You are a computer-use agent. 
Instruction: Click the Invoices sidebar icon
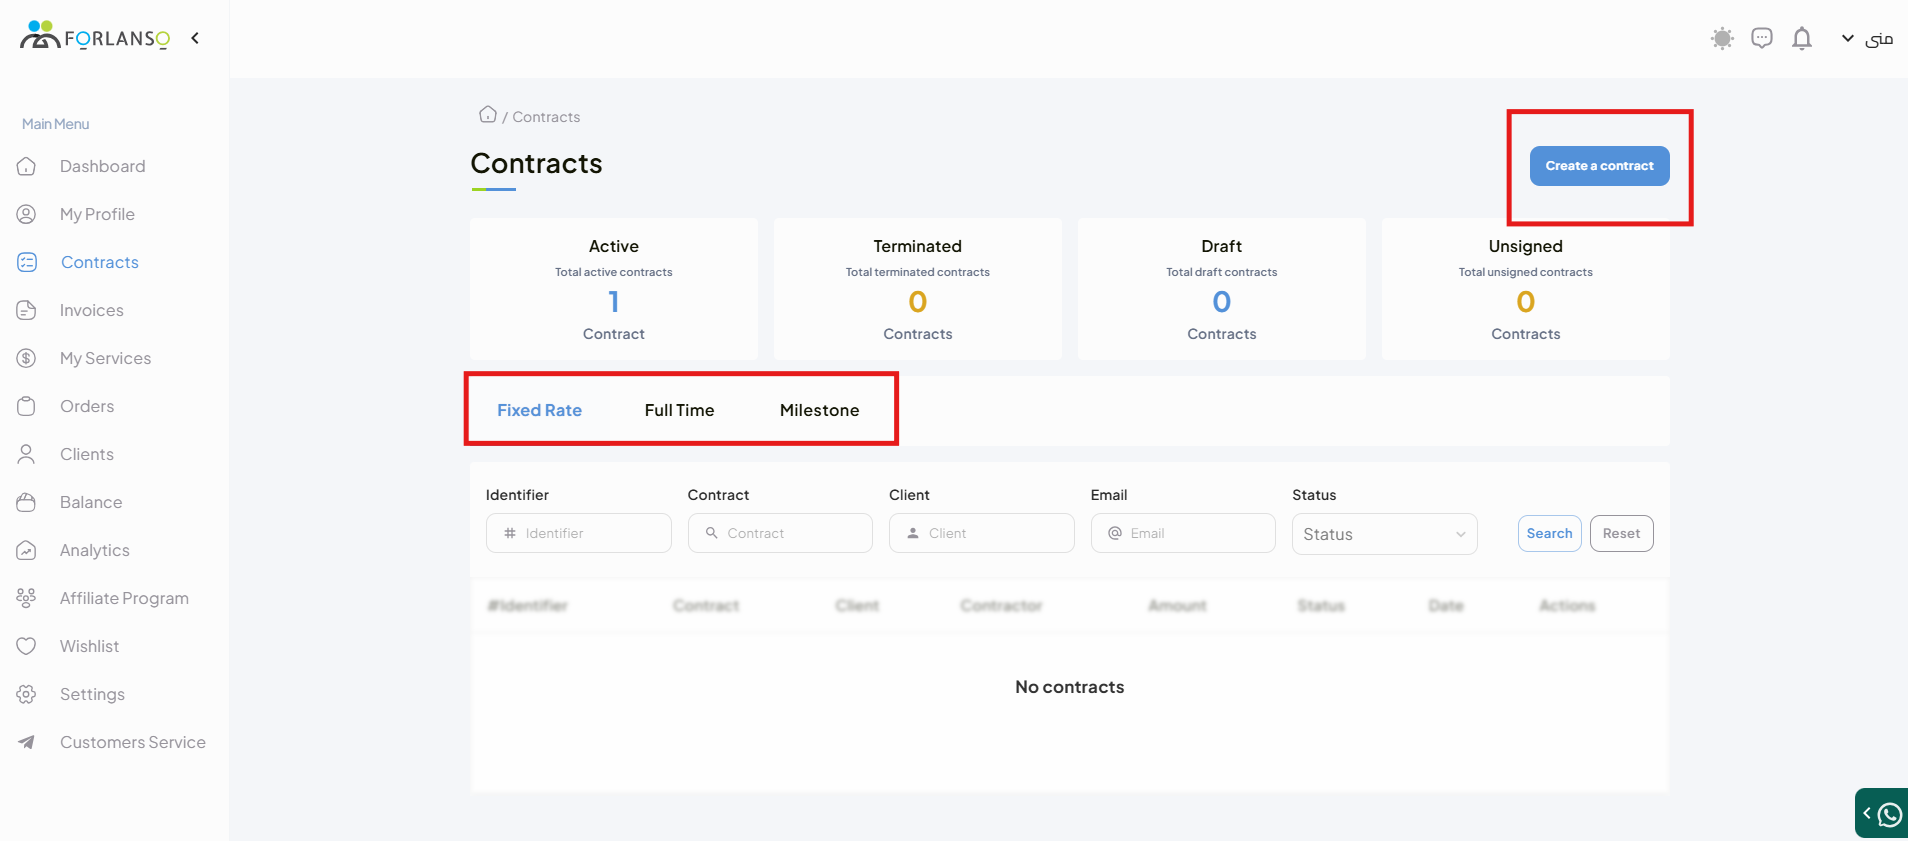coord(27,310)
